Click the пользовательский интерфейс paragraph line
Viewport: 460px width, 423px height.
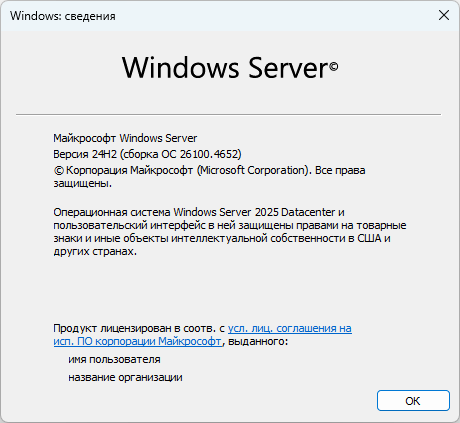click(x=230, y=225)
